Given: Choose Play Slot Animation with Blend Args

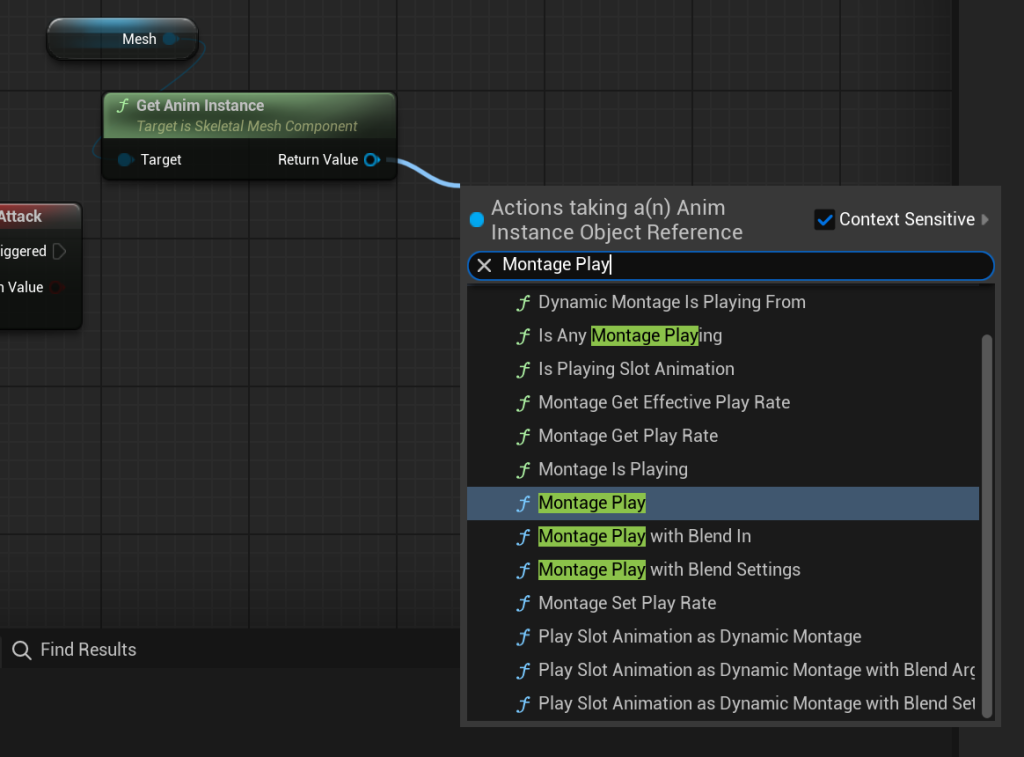Looking at the screenshot, I should pos(723,670).
